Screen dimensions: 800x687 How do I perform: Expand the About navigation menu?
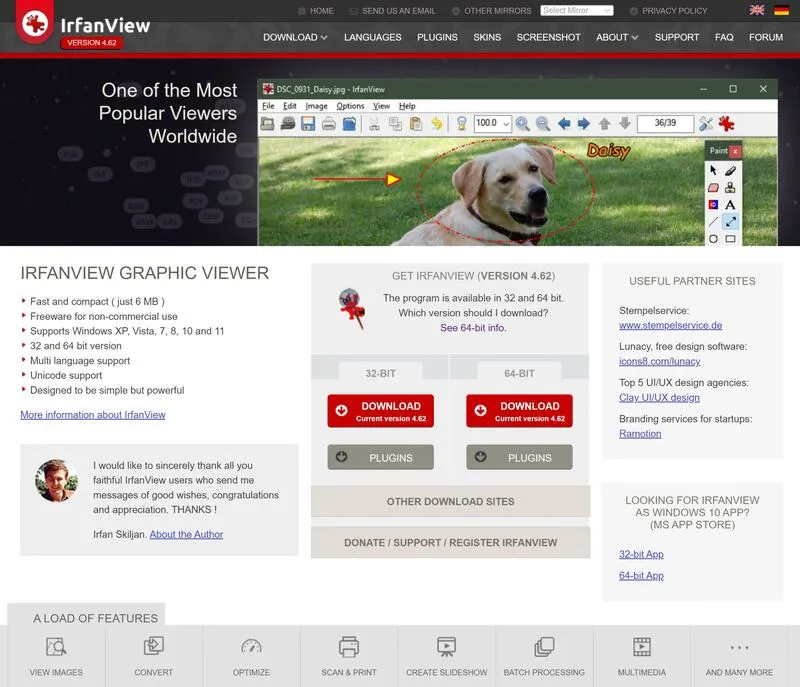pyautogui.click(x=617, y=37)
